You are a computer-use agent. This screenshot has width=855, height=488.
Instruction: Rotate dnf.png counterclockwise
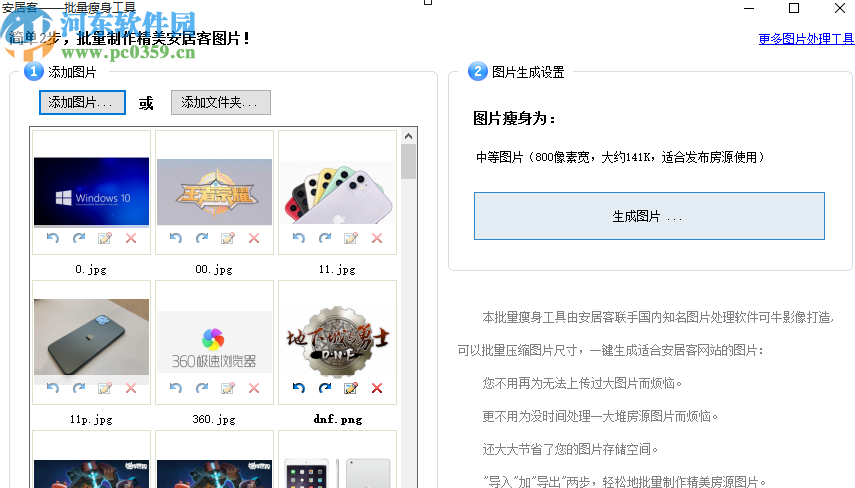click(x=299, y=388)
